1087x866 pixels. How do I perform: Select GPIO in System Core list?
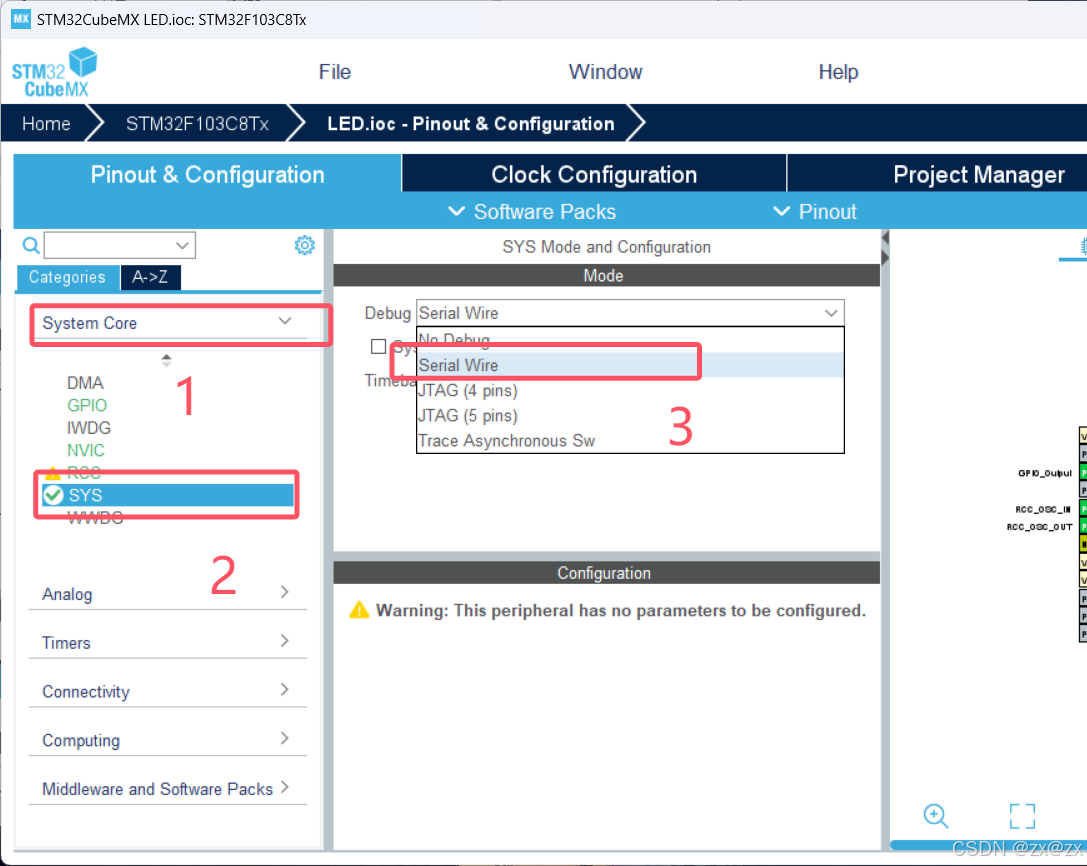[87, 405]
